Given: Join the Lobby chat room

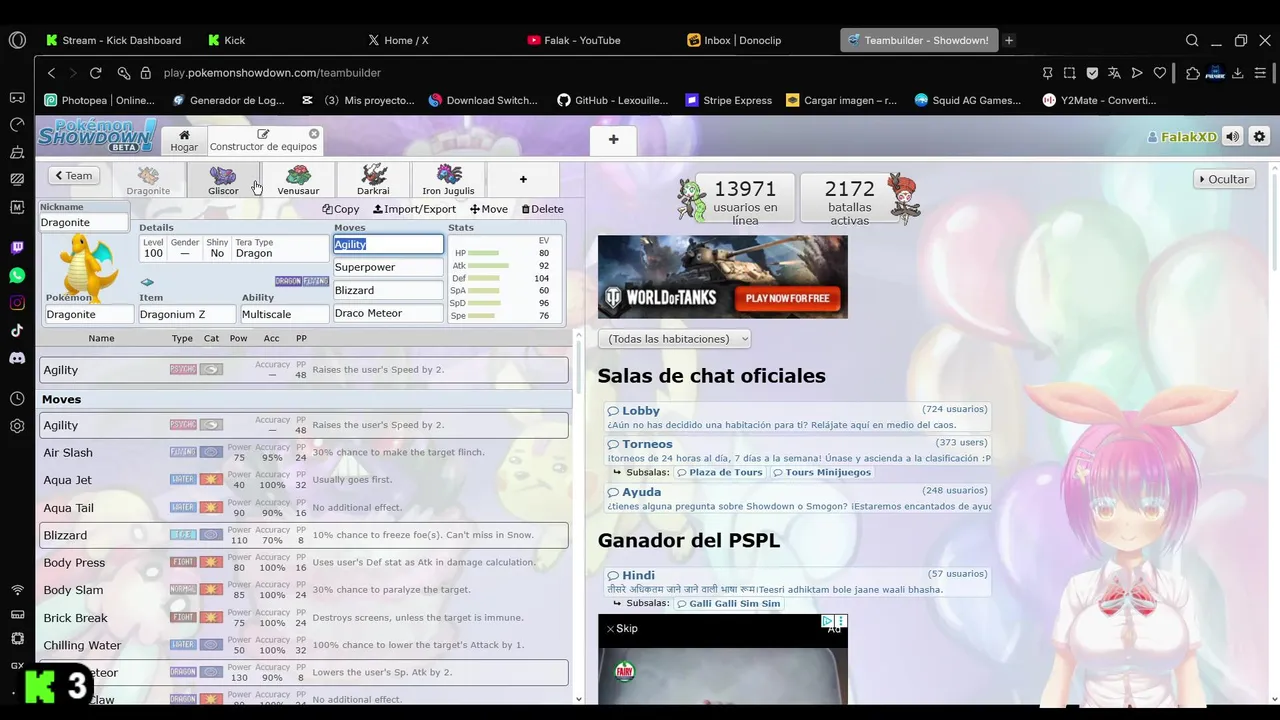Looking at the screenshot, I should click(797, 417).
